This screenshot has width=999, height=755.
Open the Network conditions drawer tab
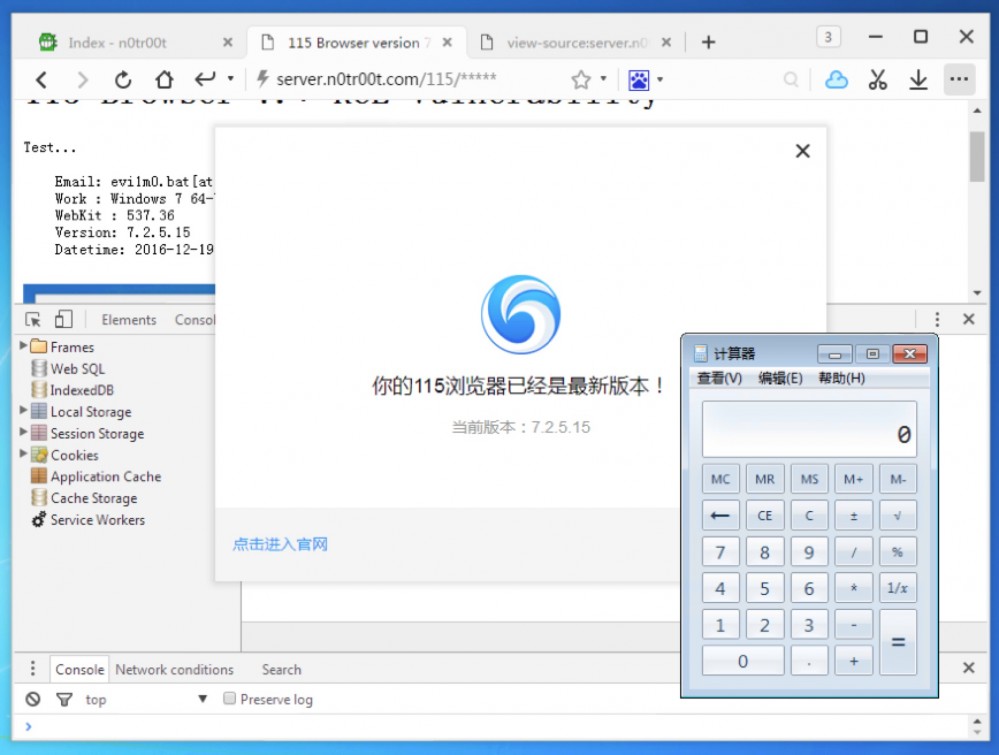pos(175,670)
